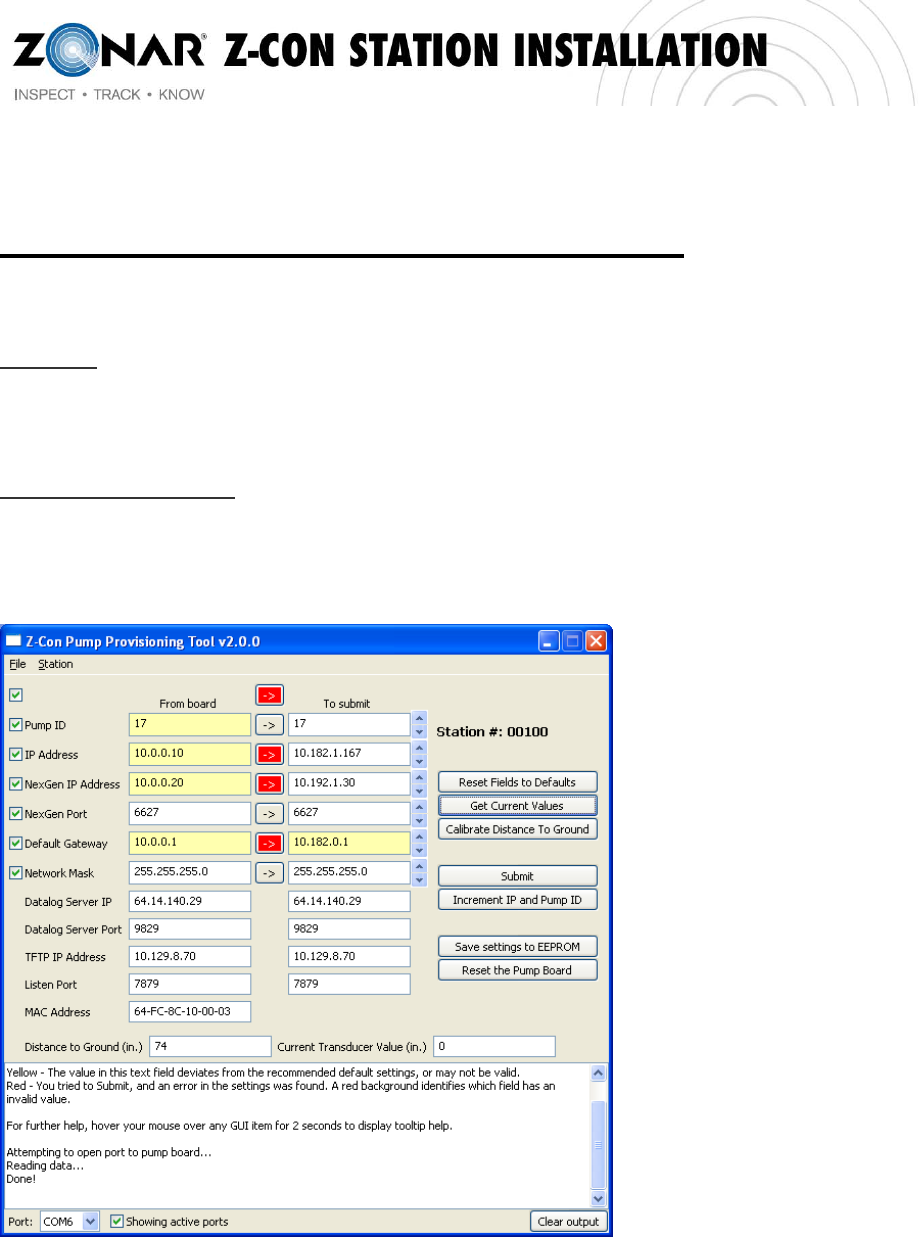This screenshot has width=921, height=1237.
Task: Click red arrow for Default Gateway
Action: point(270,843)
